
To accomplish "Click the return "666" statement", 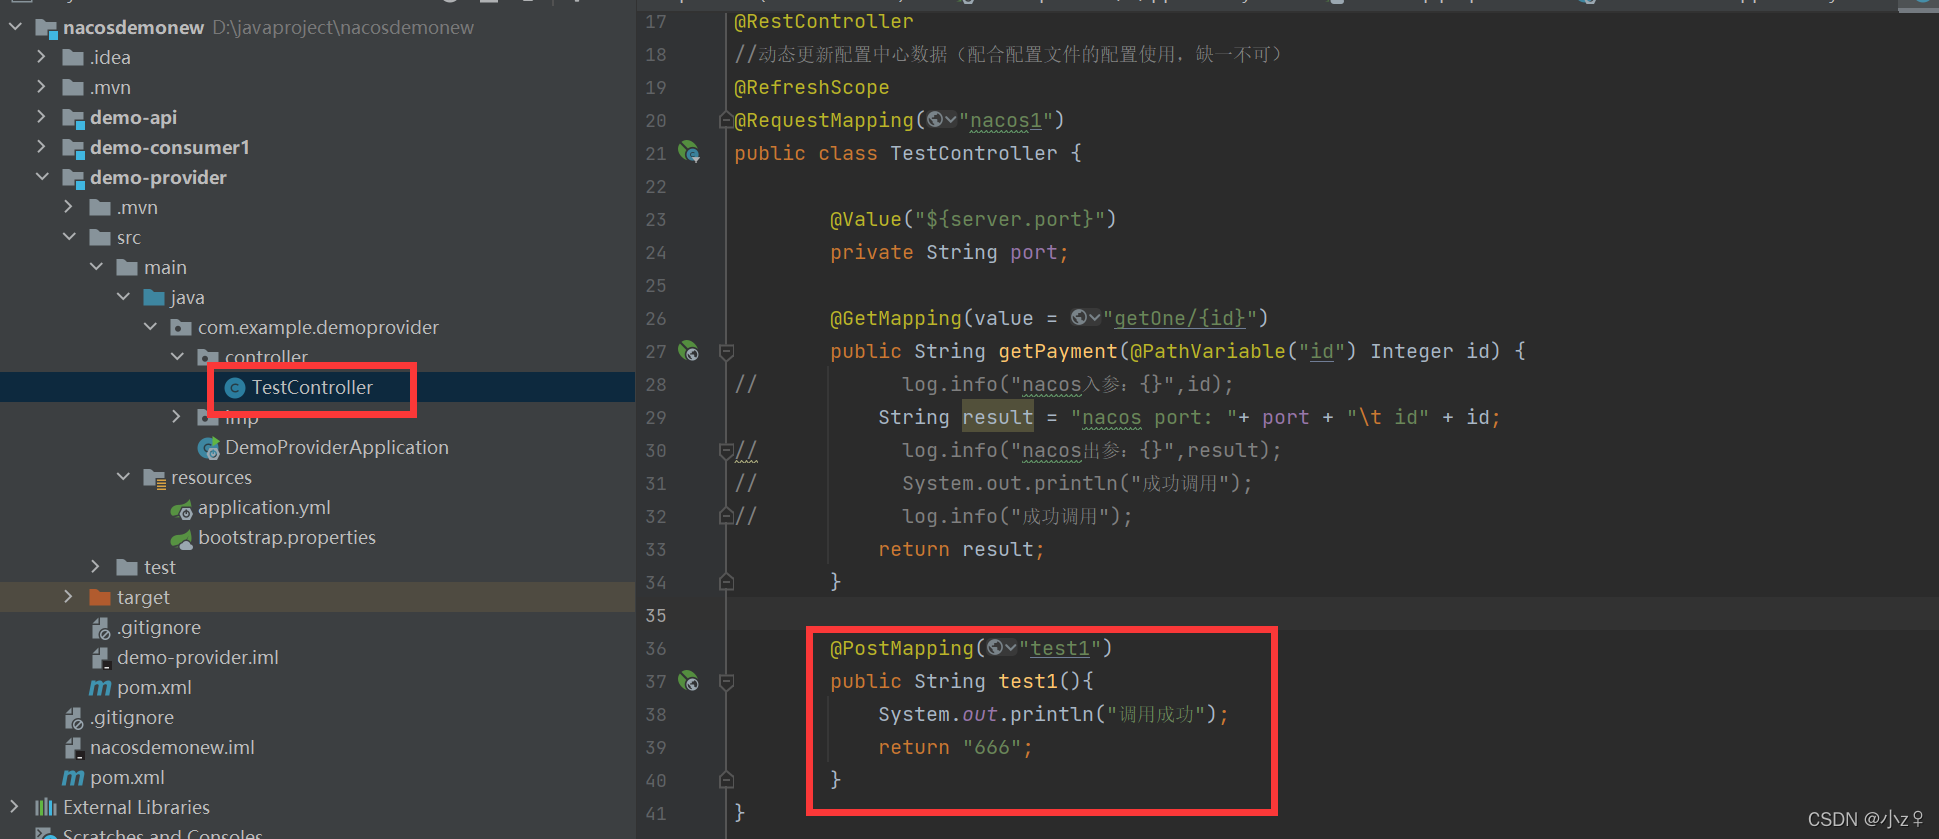I will click(954, 747).
